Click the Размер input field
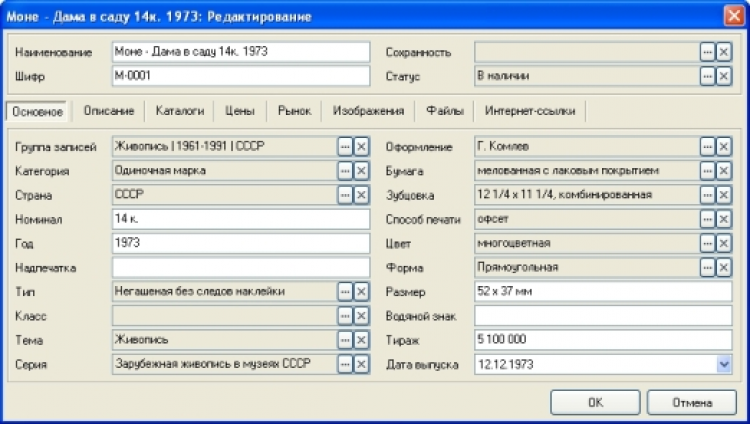750x424 pixels. (x=603, y=291)
